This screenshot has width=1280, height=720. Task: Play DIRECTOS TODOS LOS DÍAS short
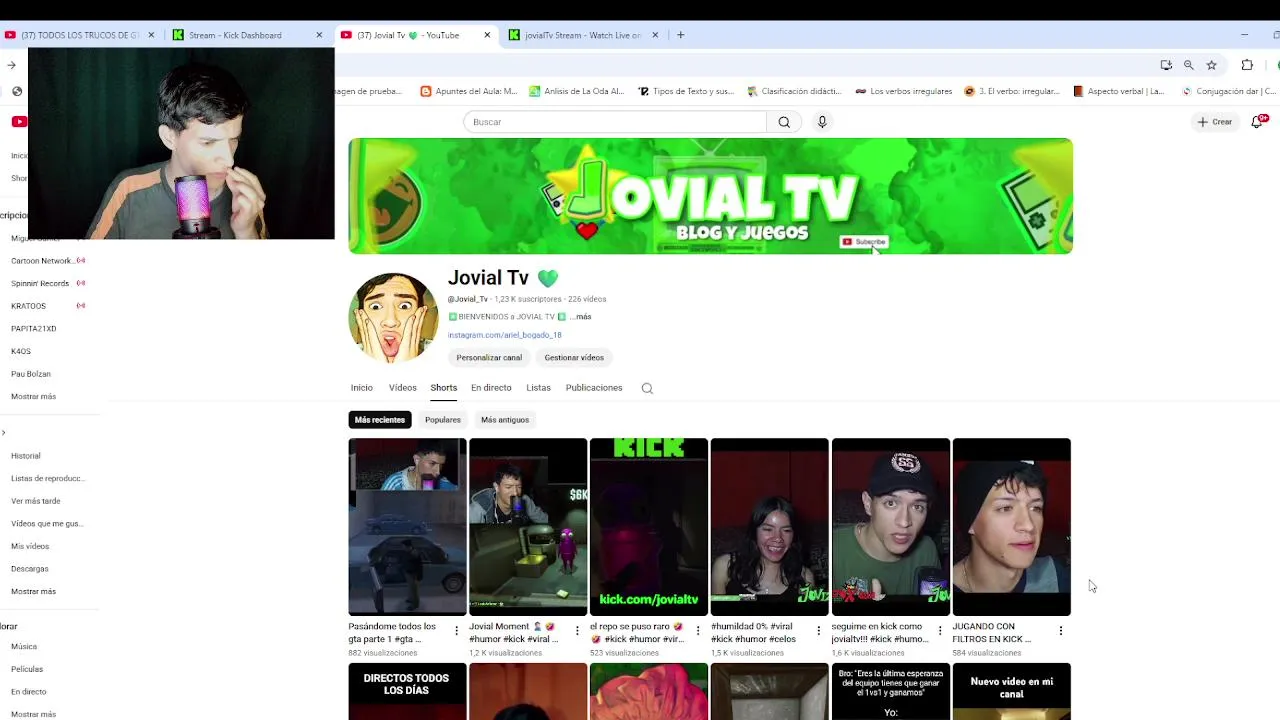407,692
